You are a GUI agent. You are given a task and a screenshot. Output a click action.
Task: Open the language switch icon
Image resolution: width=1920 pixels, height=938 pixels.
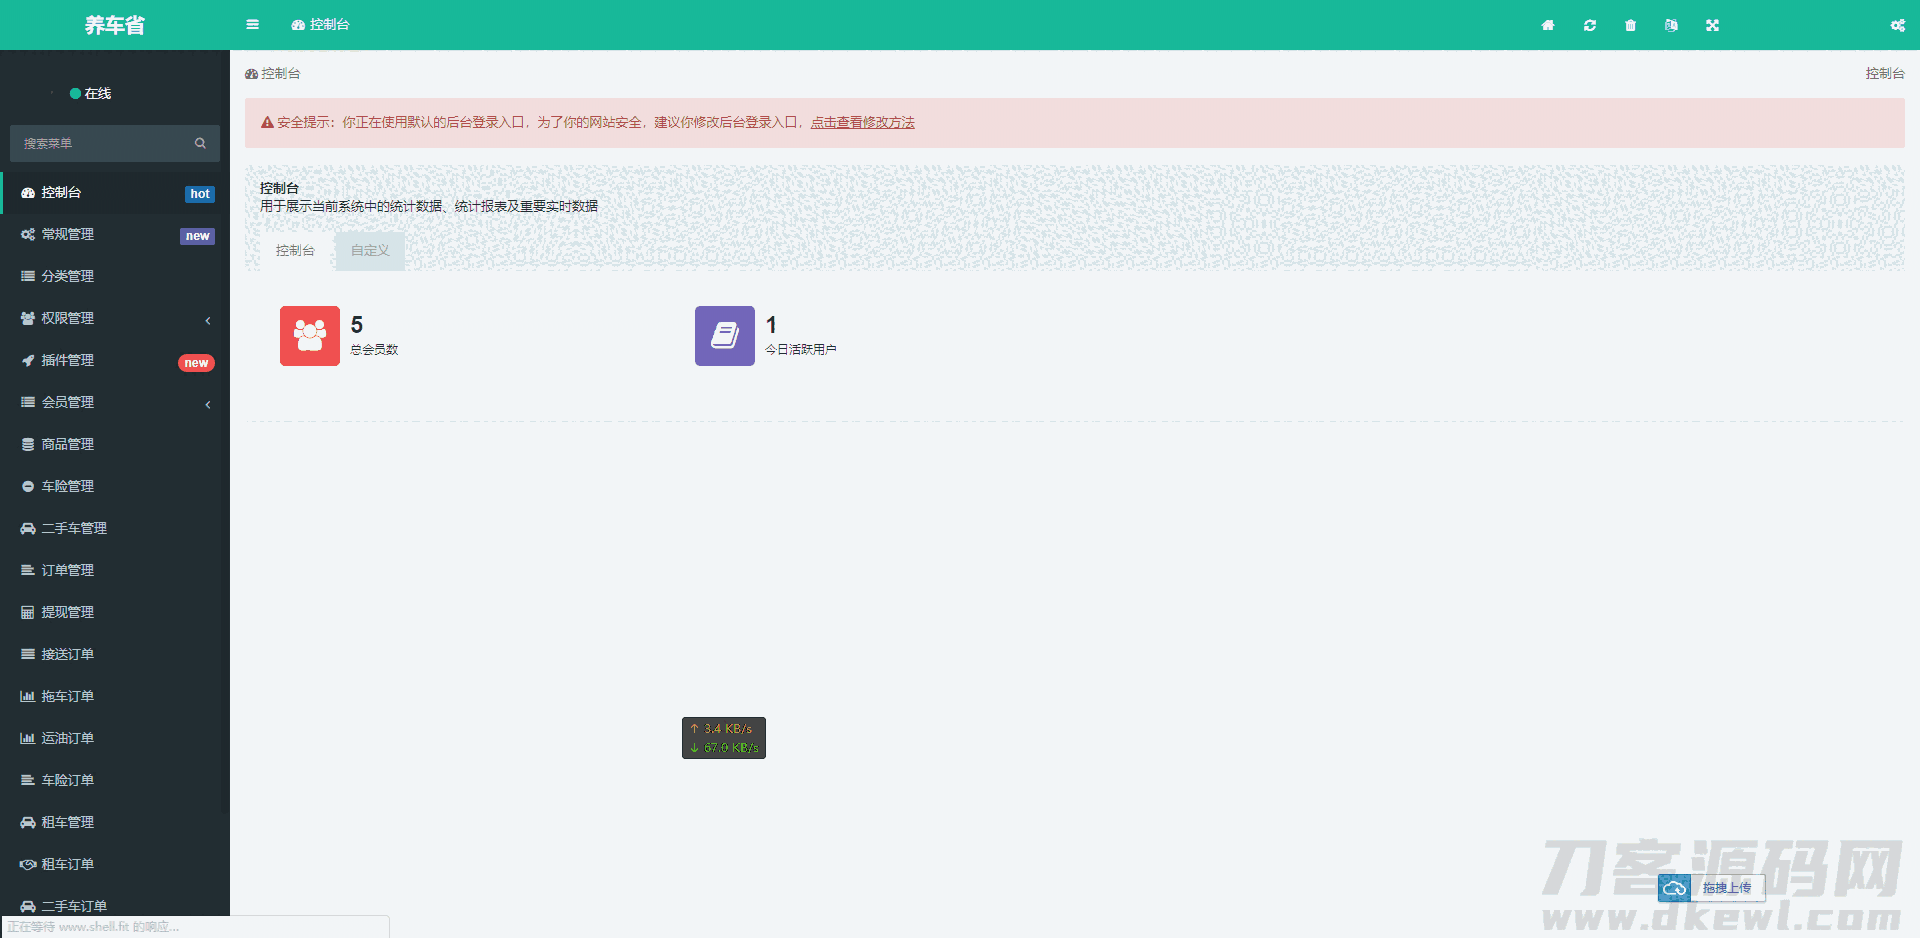(1671, 25)
